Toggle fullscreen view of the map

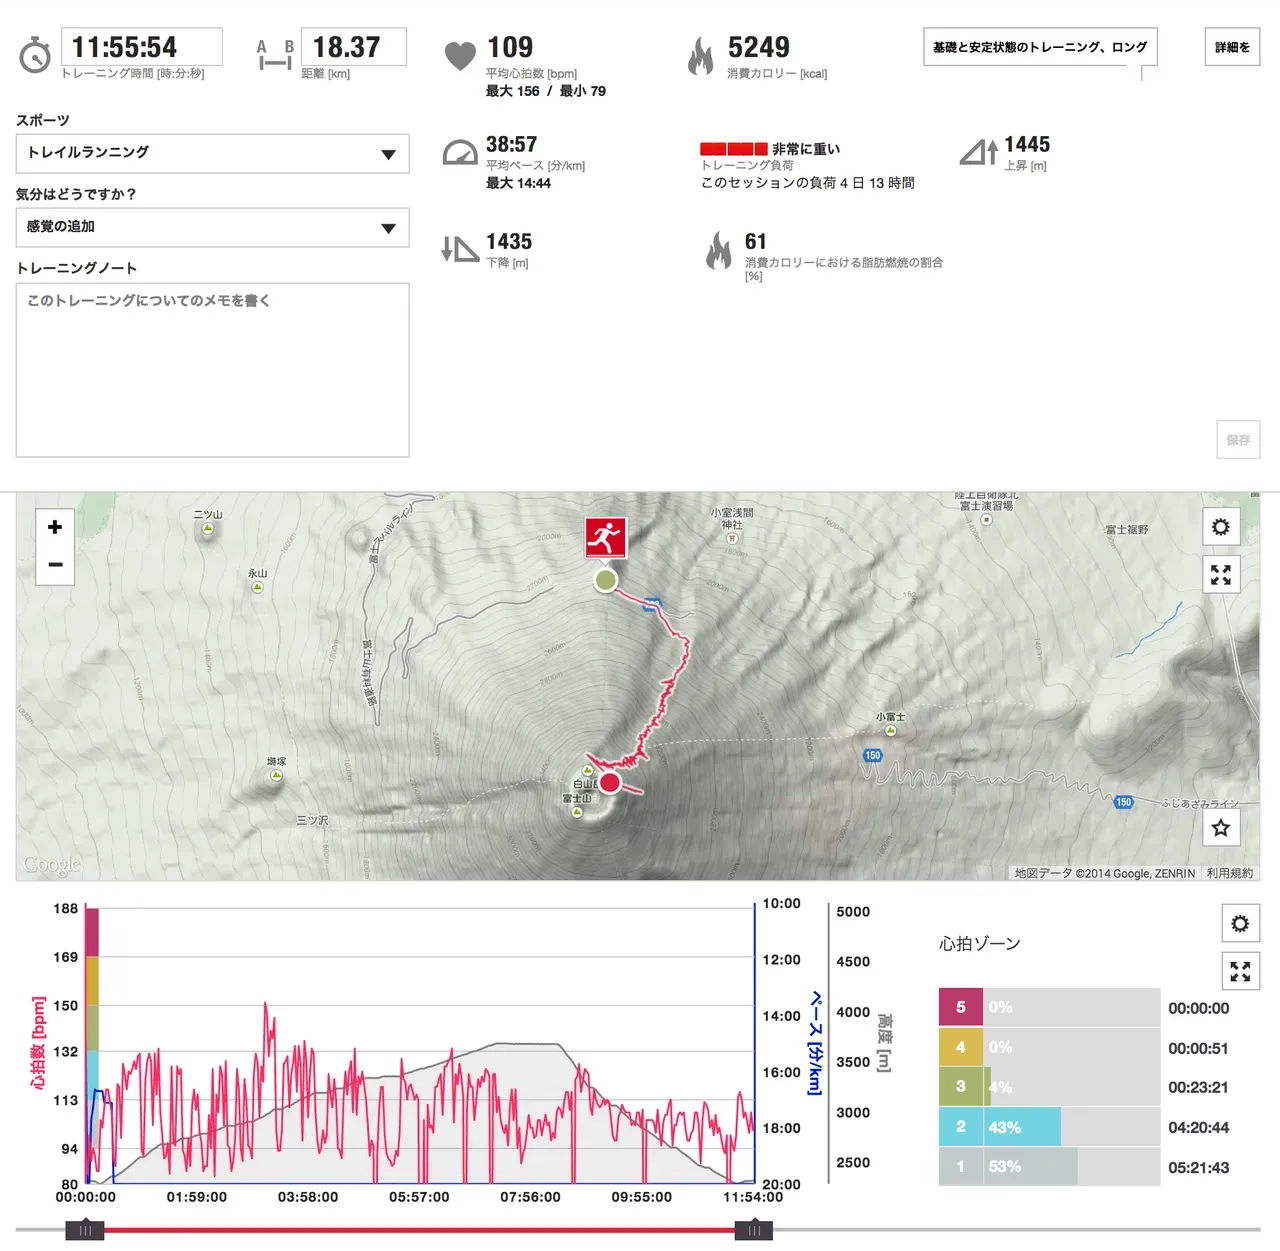coord(1221,574)
